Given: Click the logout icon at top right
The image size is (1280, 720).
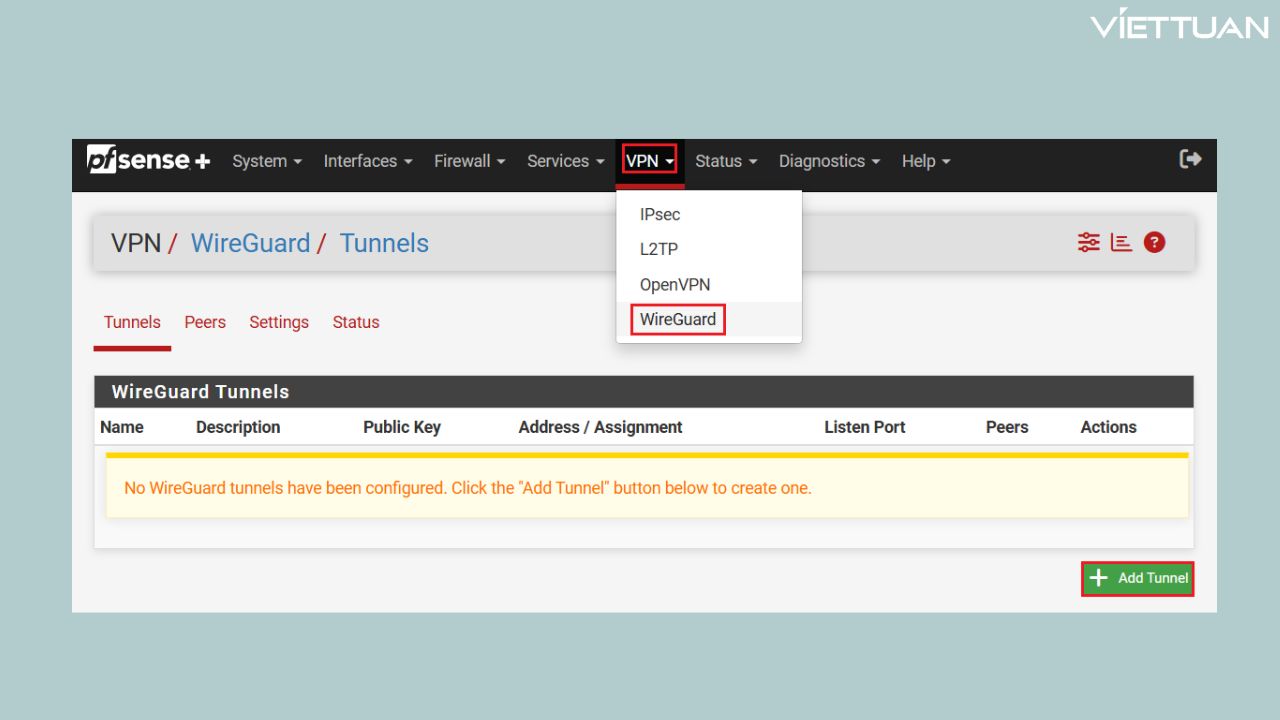Looking at the screenshot, I should point(1190,158).
